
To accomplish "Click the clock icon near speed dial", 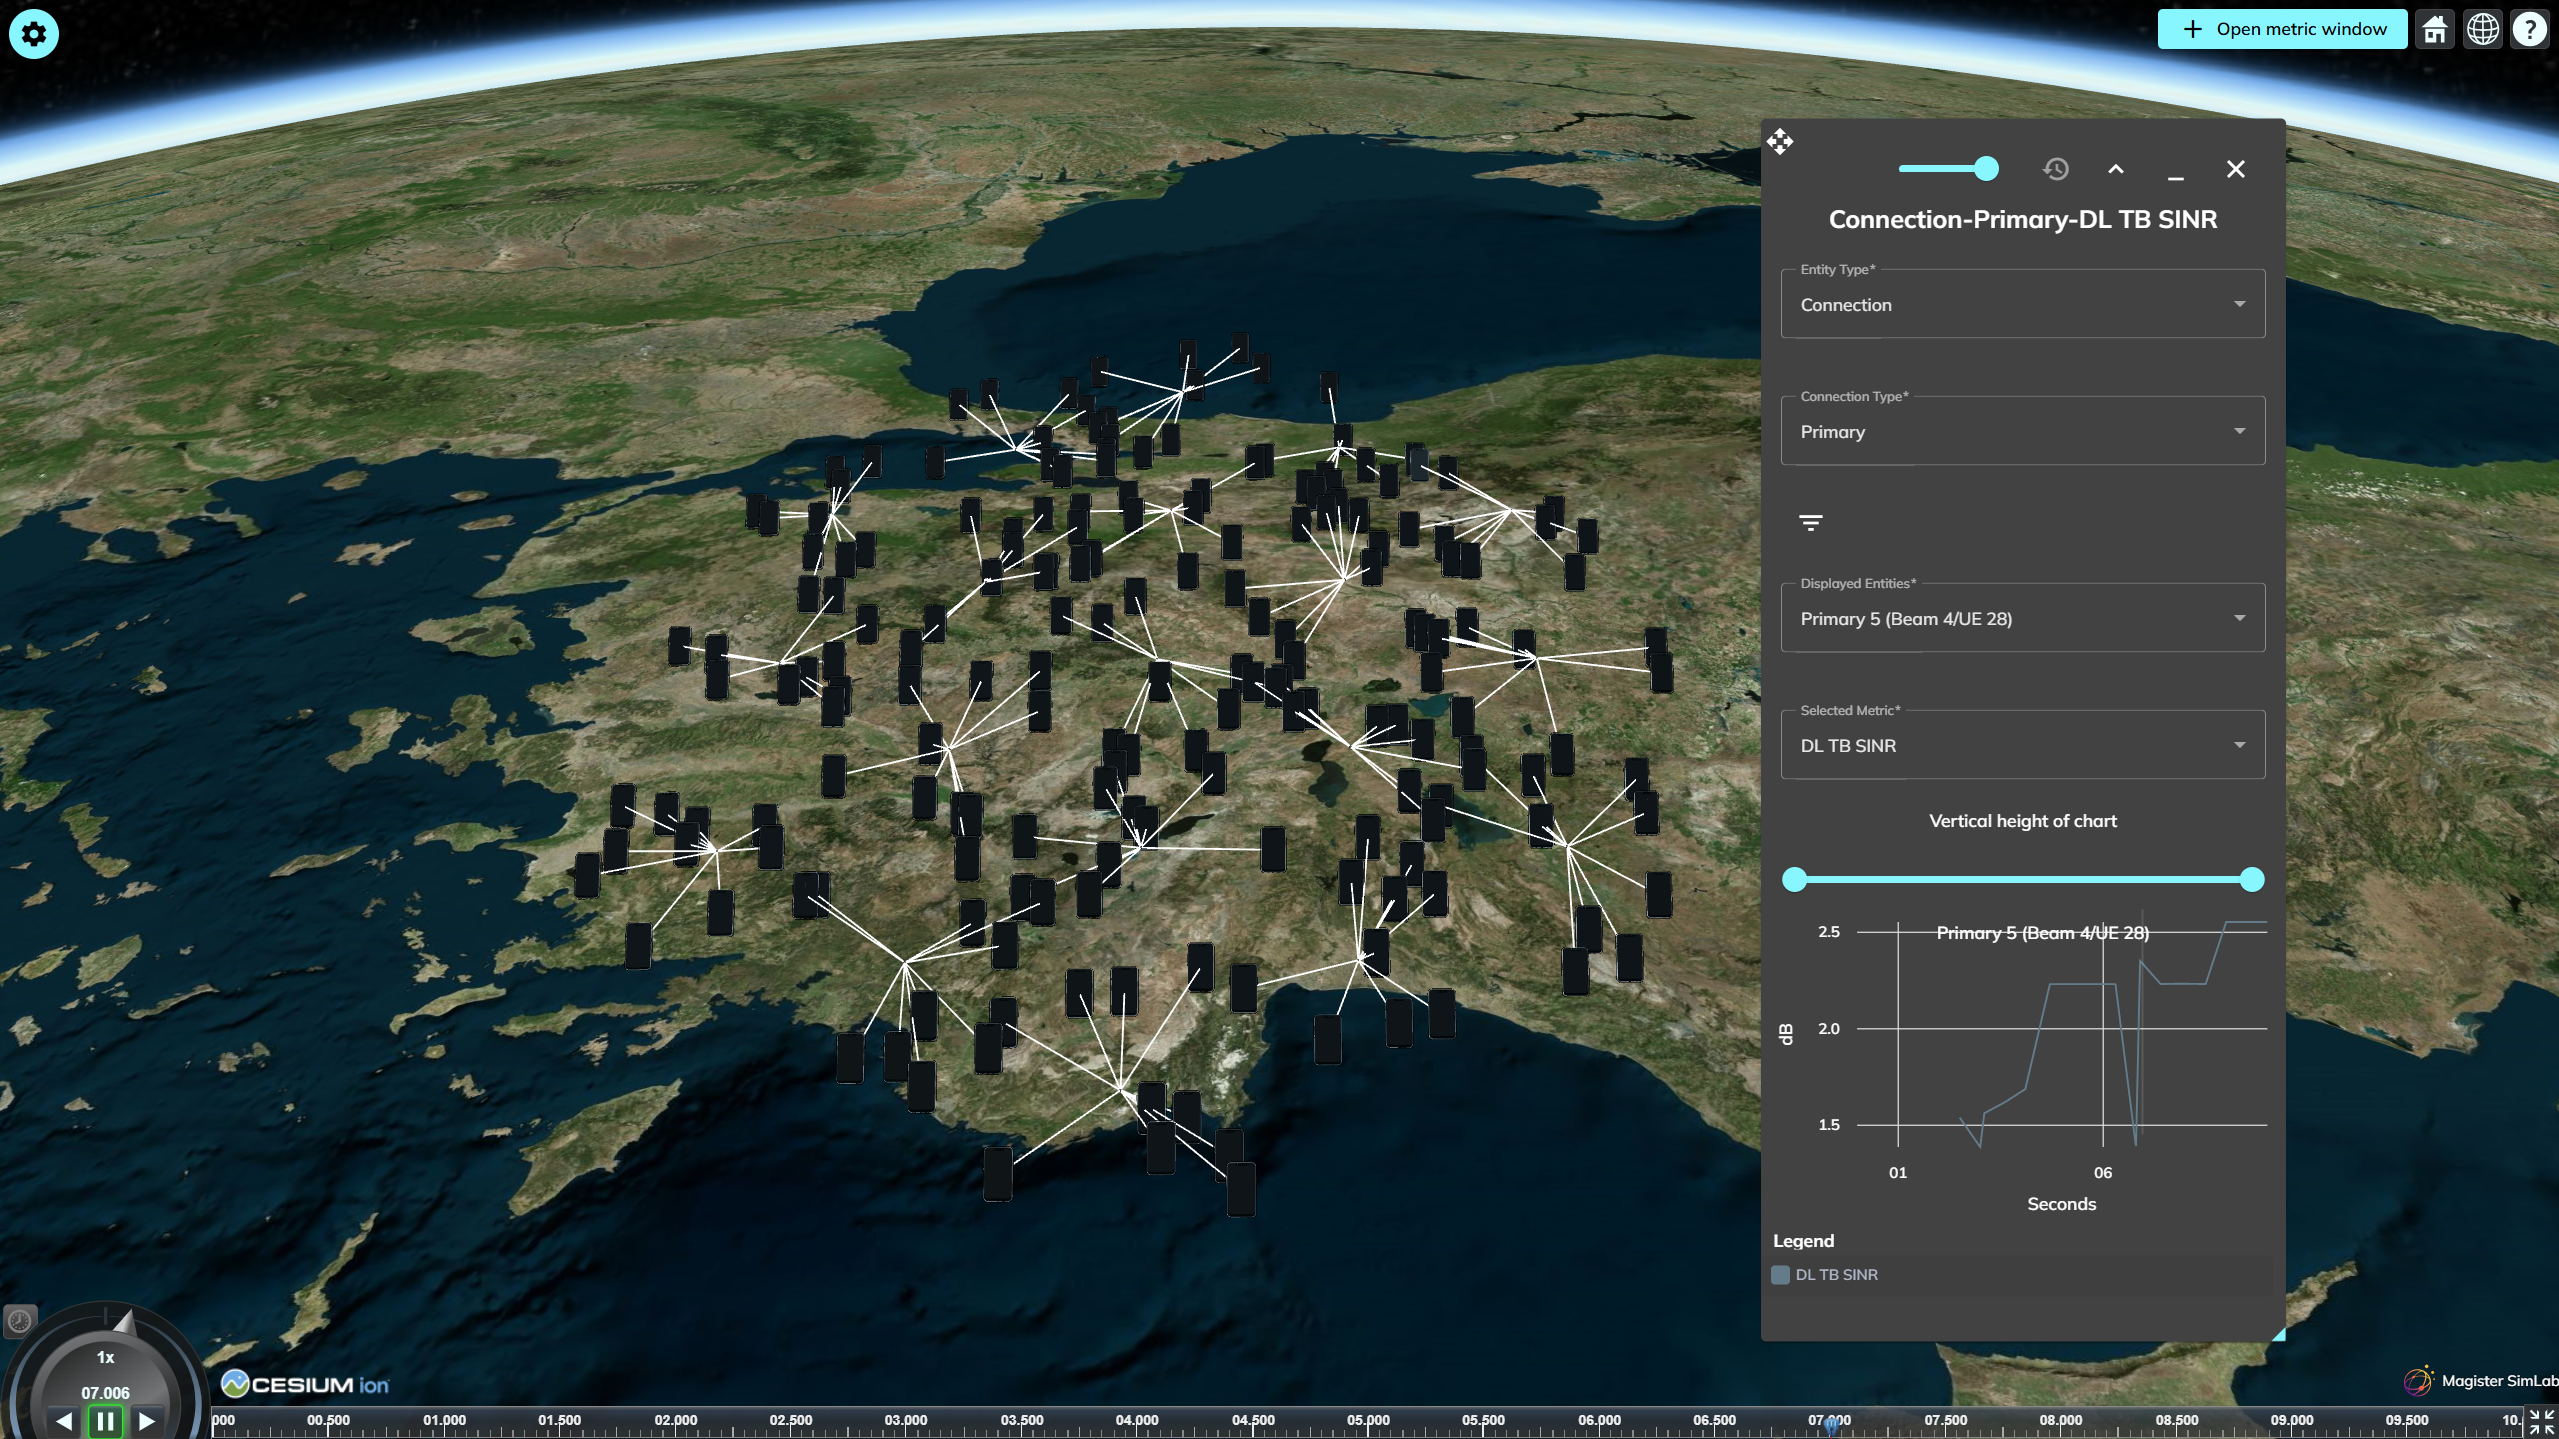I will point(19,1321).
